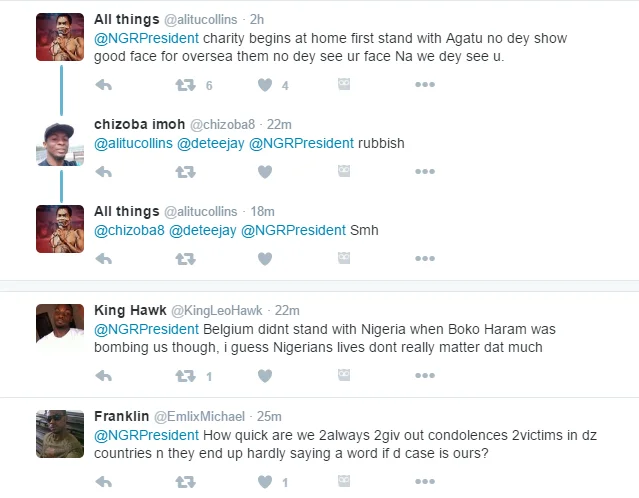Open more options on King Hawk's tweet

425,377
